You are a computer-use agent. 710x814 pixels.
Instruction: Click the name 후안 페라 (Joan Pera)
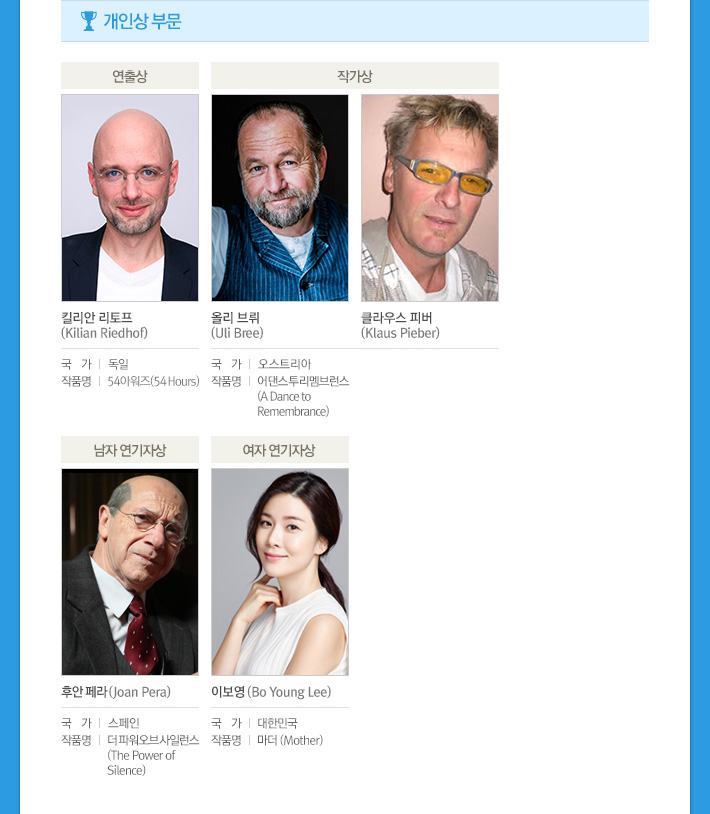click(116, 691)
